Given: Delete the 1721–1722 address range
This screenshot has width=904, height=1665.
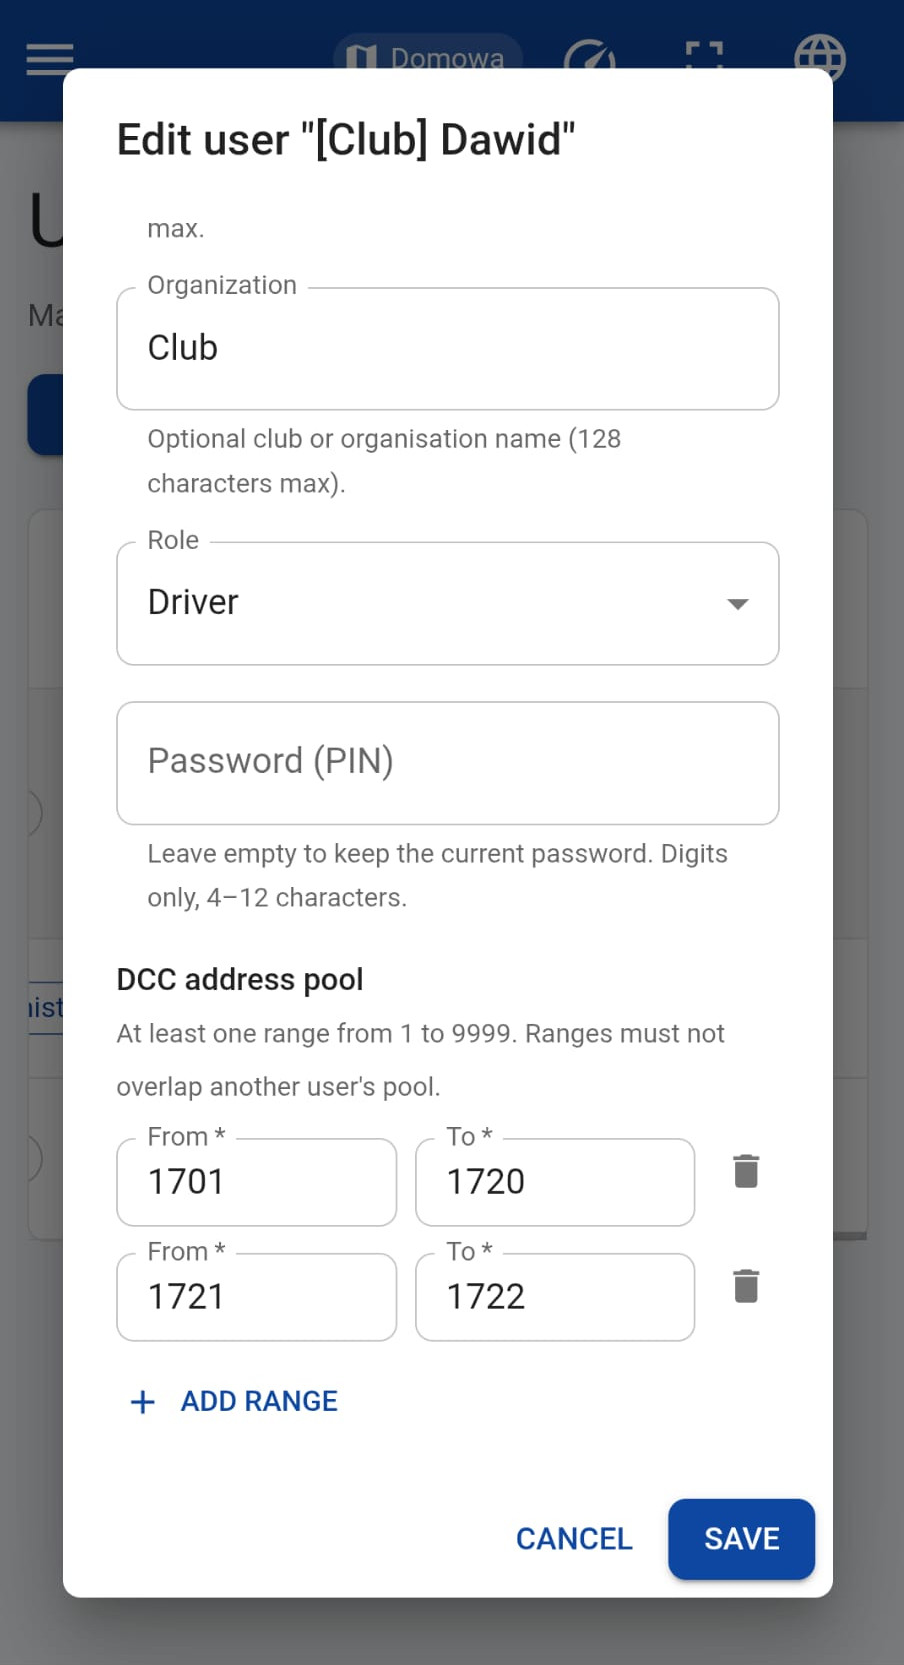Looking at the screenshot, I should 746,1286.
